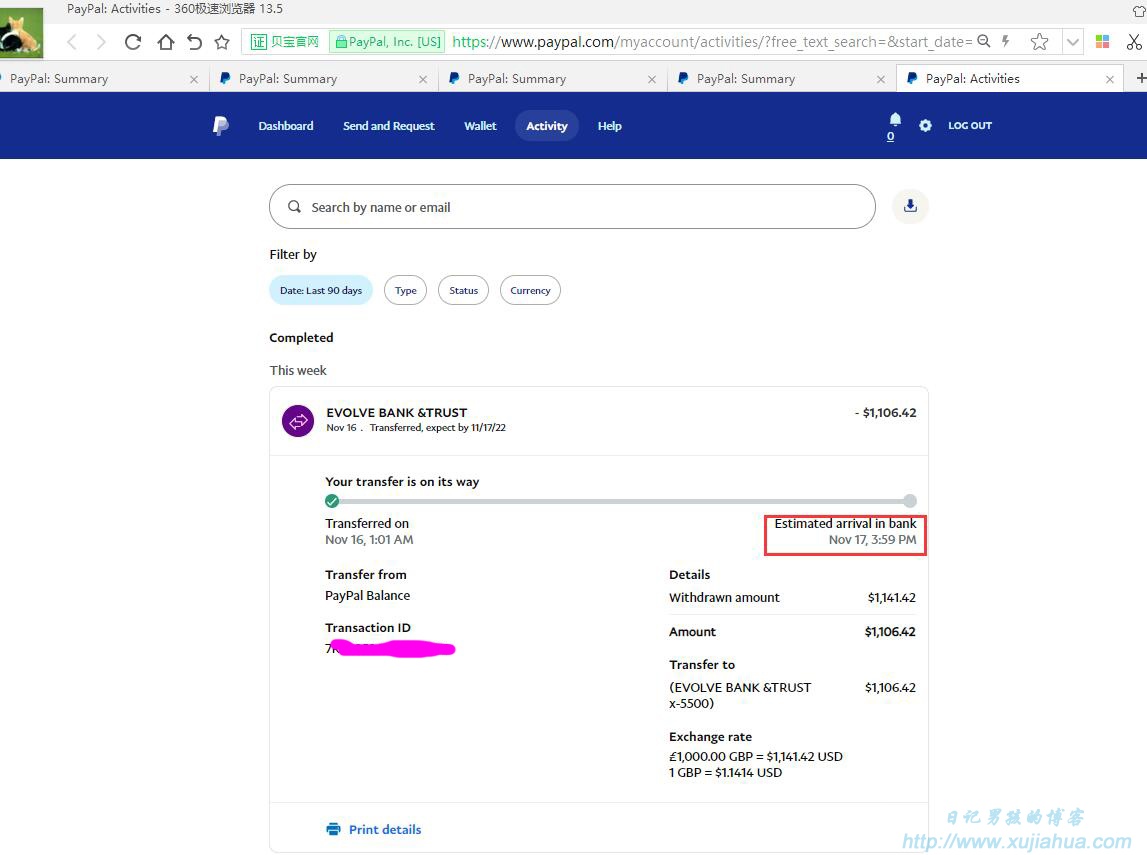1147x855 pixels.
Task: Click the browser undo/restore closed tab icon
Action: point(194,42)
